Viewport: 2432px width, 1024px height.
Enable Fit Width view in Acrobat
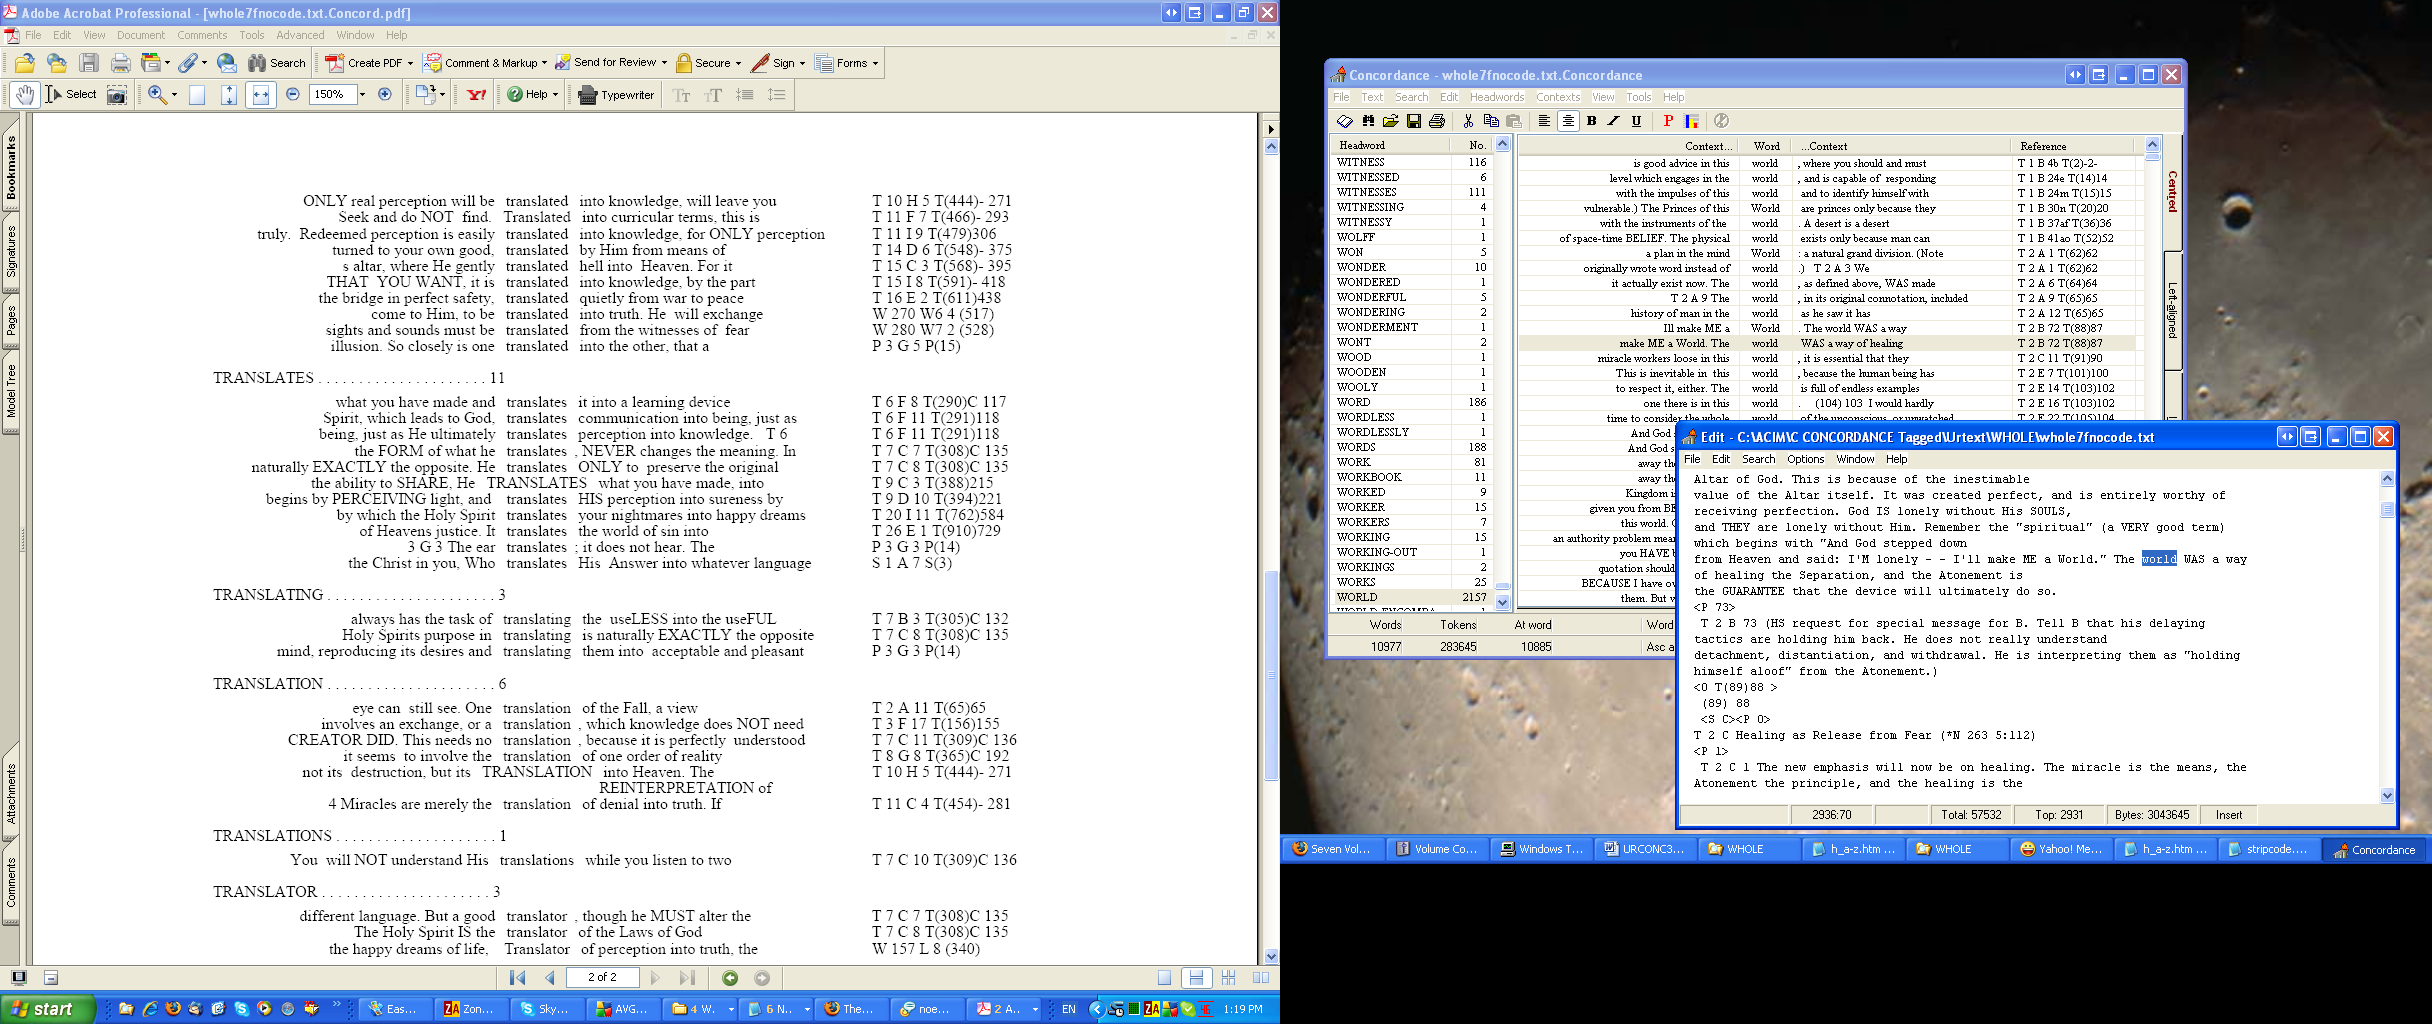point(260,94)
